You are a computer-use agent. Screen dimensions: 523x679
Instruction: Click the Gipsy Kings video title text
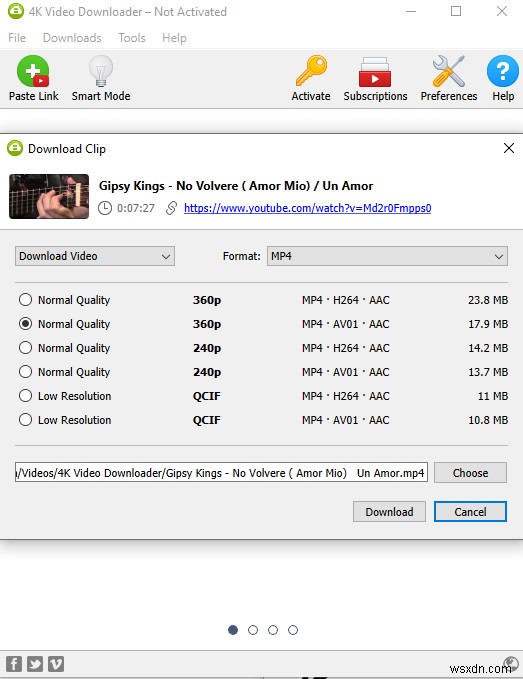[x=236, y=186]
